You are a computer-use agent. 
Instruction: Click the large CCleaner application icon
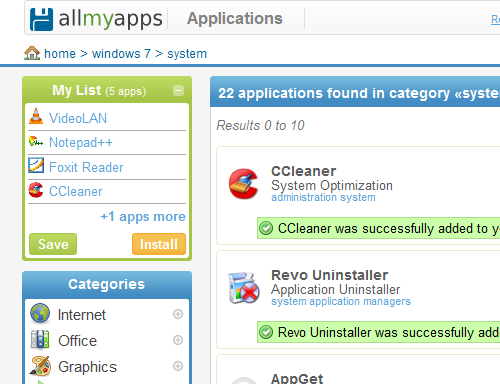[244, 184]
